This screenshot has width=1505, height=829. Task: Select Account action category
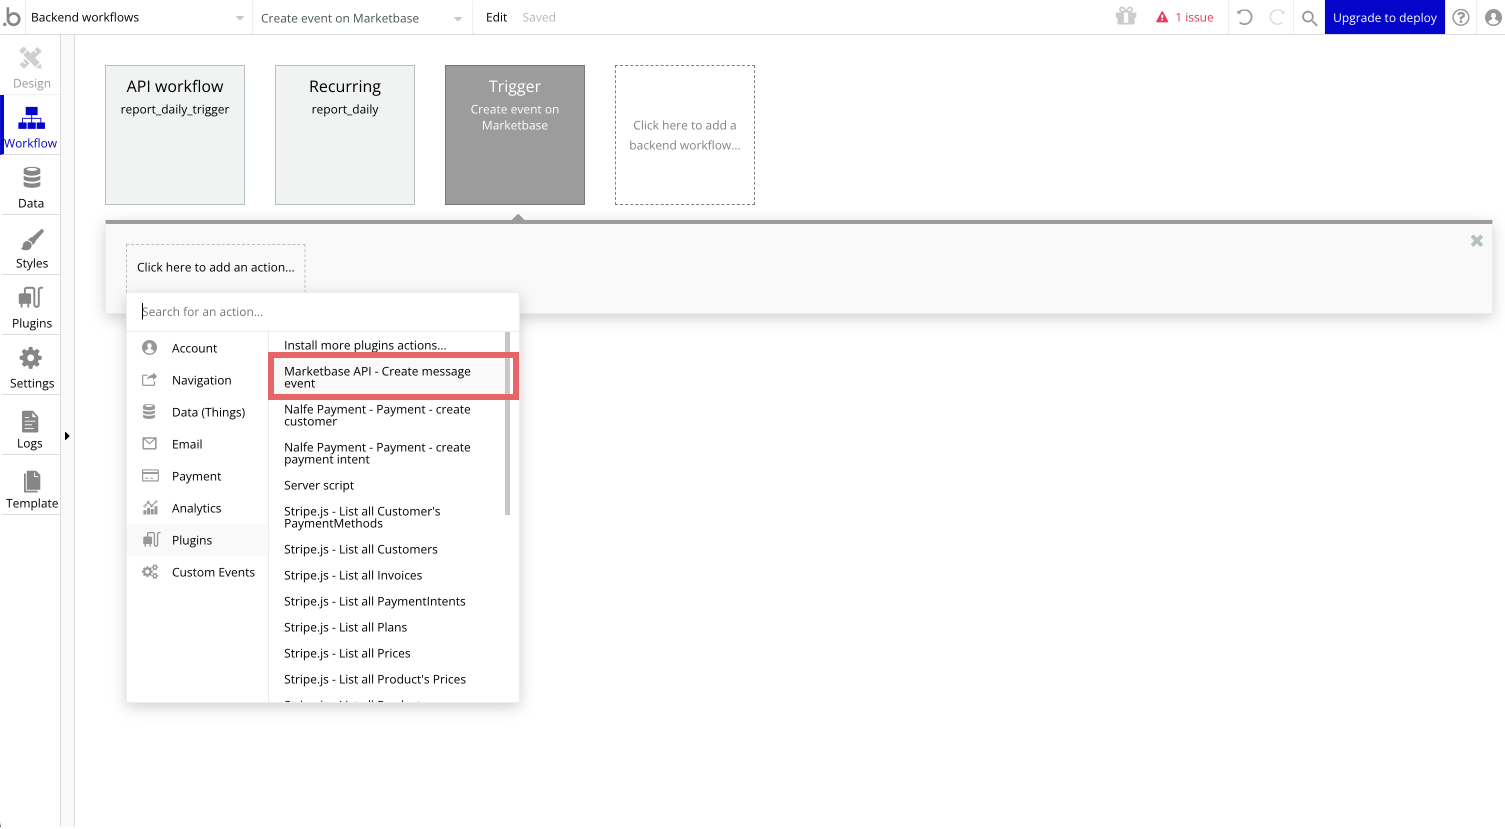(x=198, y=348)
